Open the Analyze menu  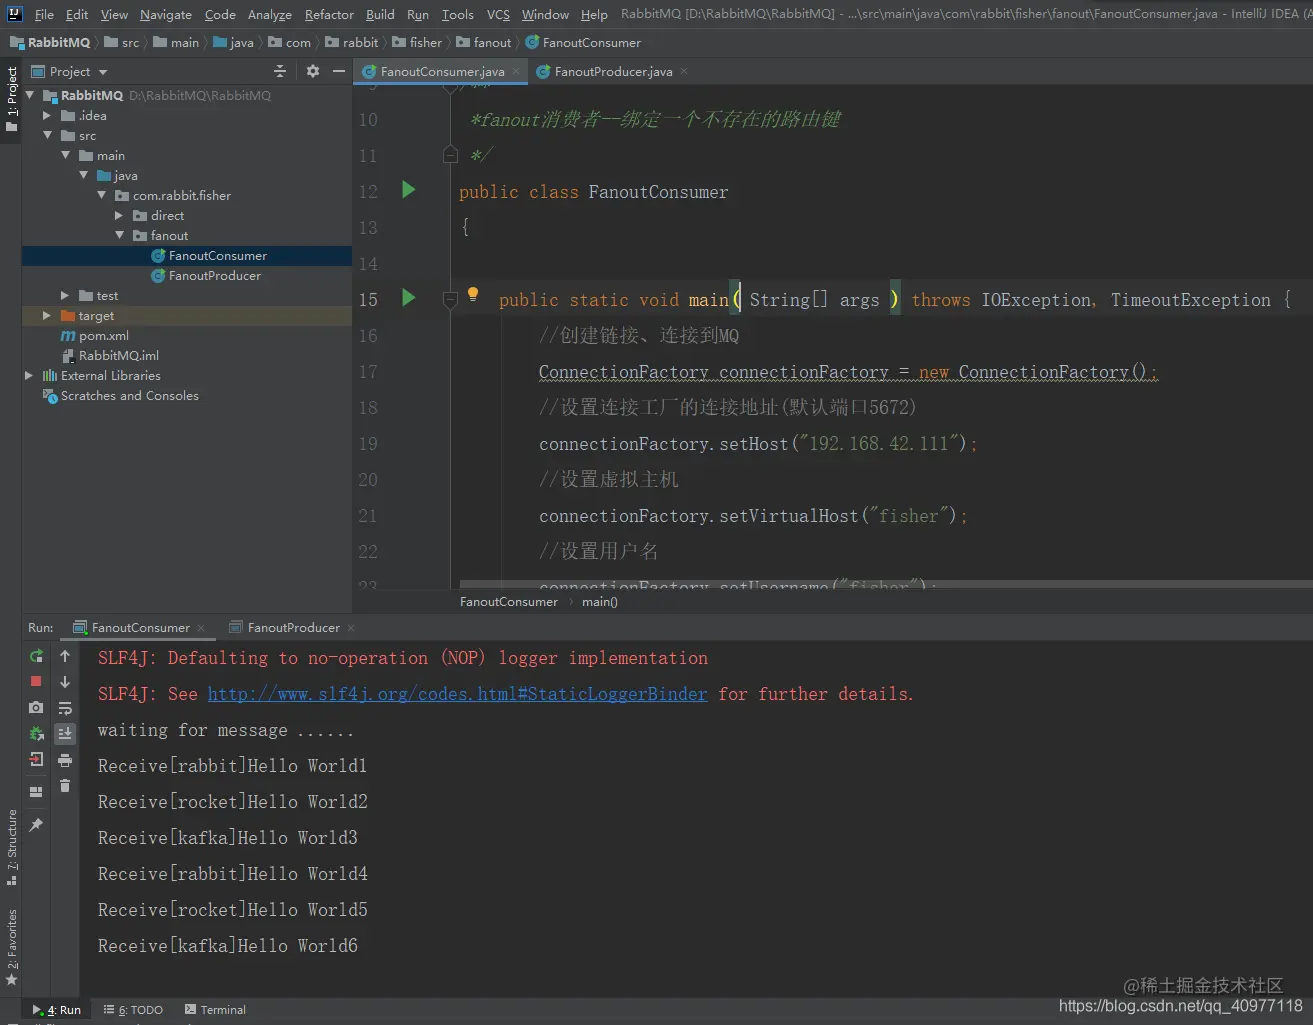click(270, 14)
